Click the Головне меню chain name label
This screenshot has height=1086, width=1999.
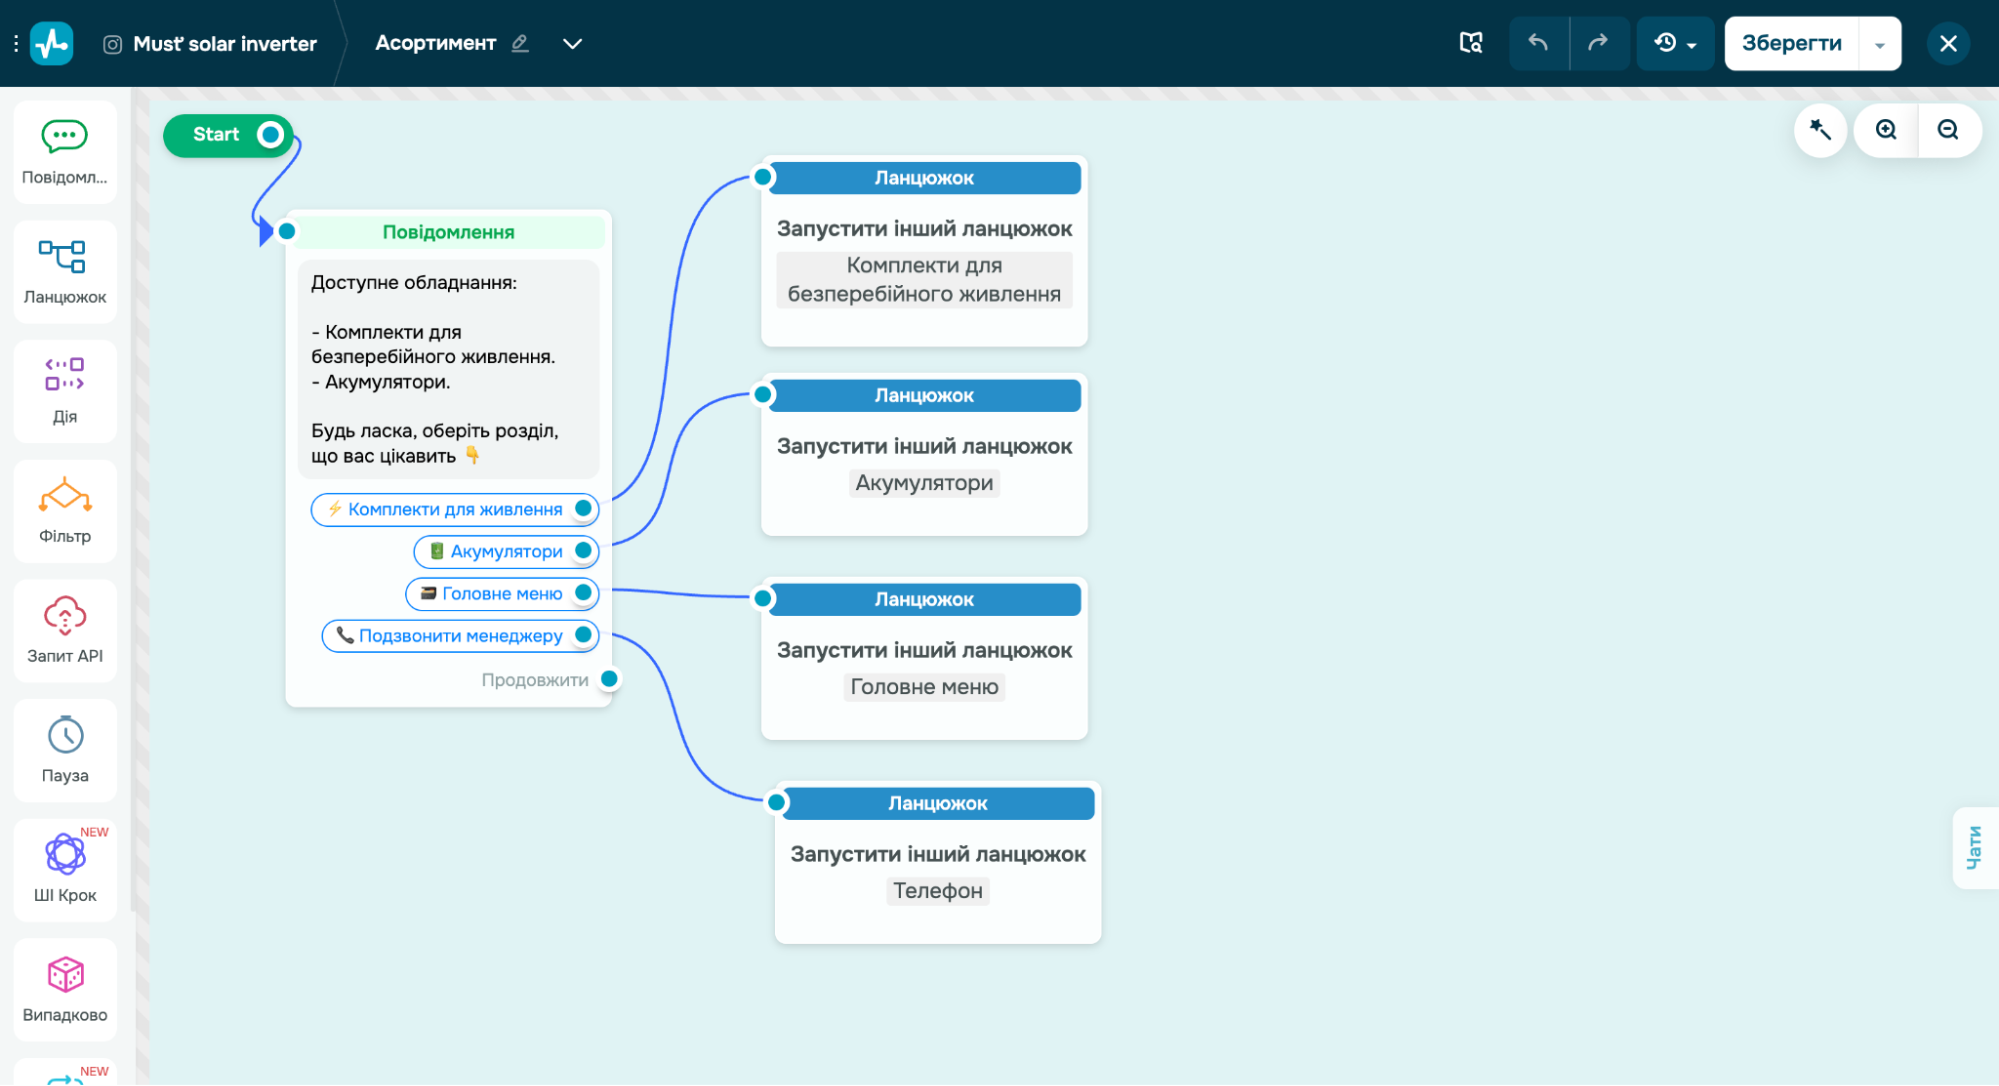924,687
